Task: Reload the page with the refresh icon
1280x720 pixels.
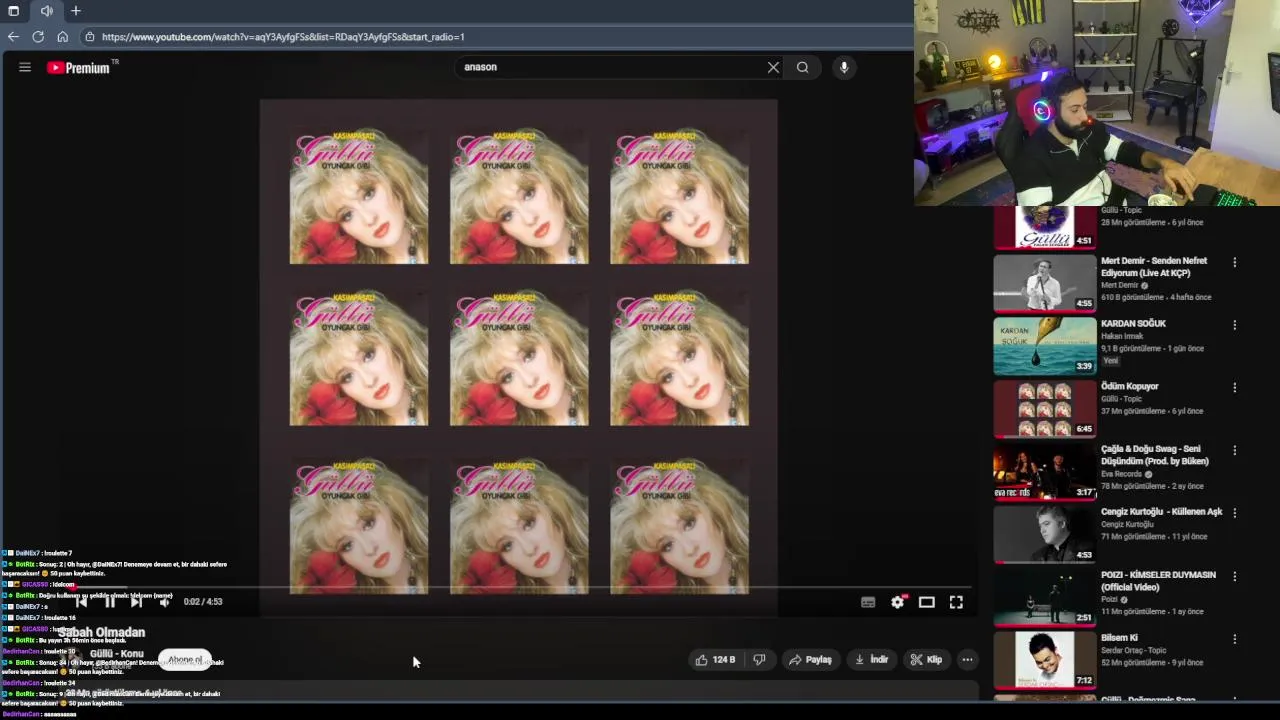Action: pyautogui.click(x=38, y=37)
